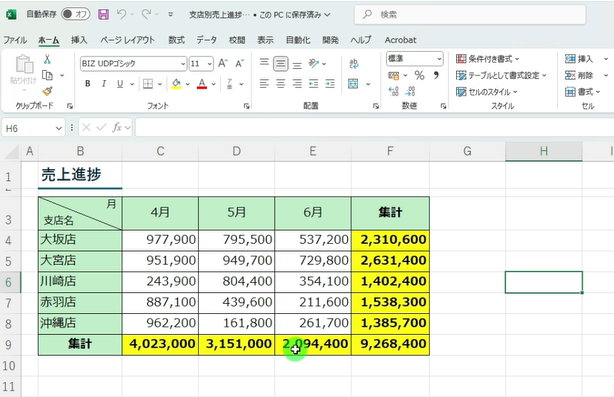Toggle the AutoSave (自動保存) switch

[76, 14]
